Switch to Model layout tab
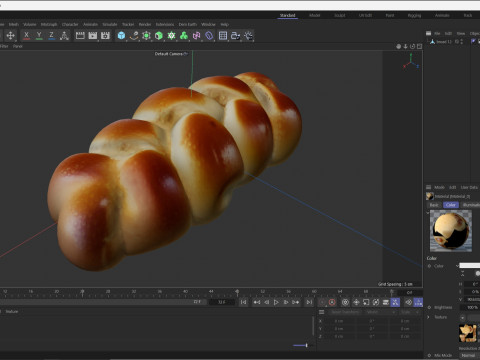The width and height of the screenshot is (480, 360). pos(314,15)
